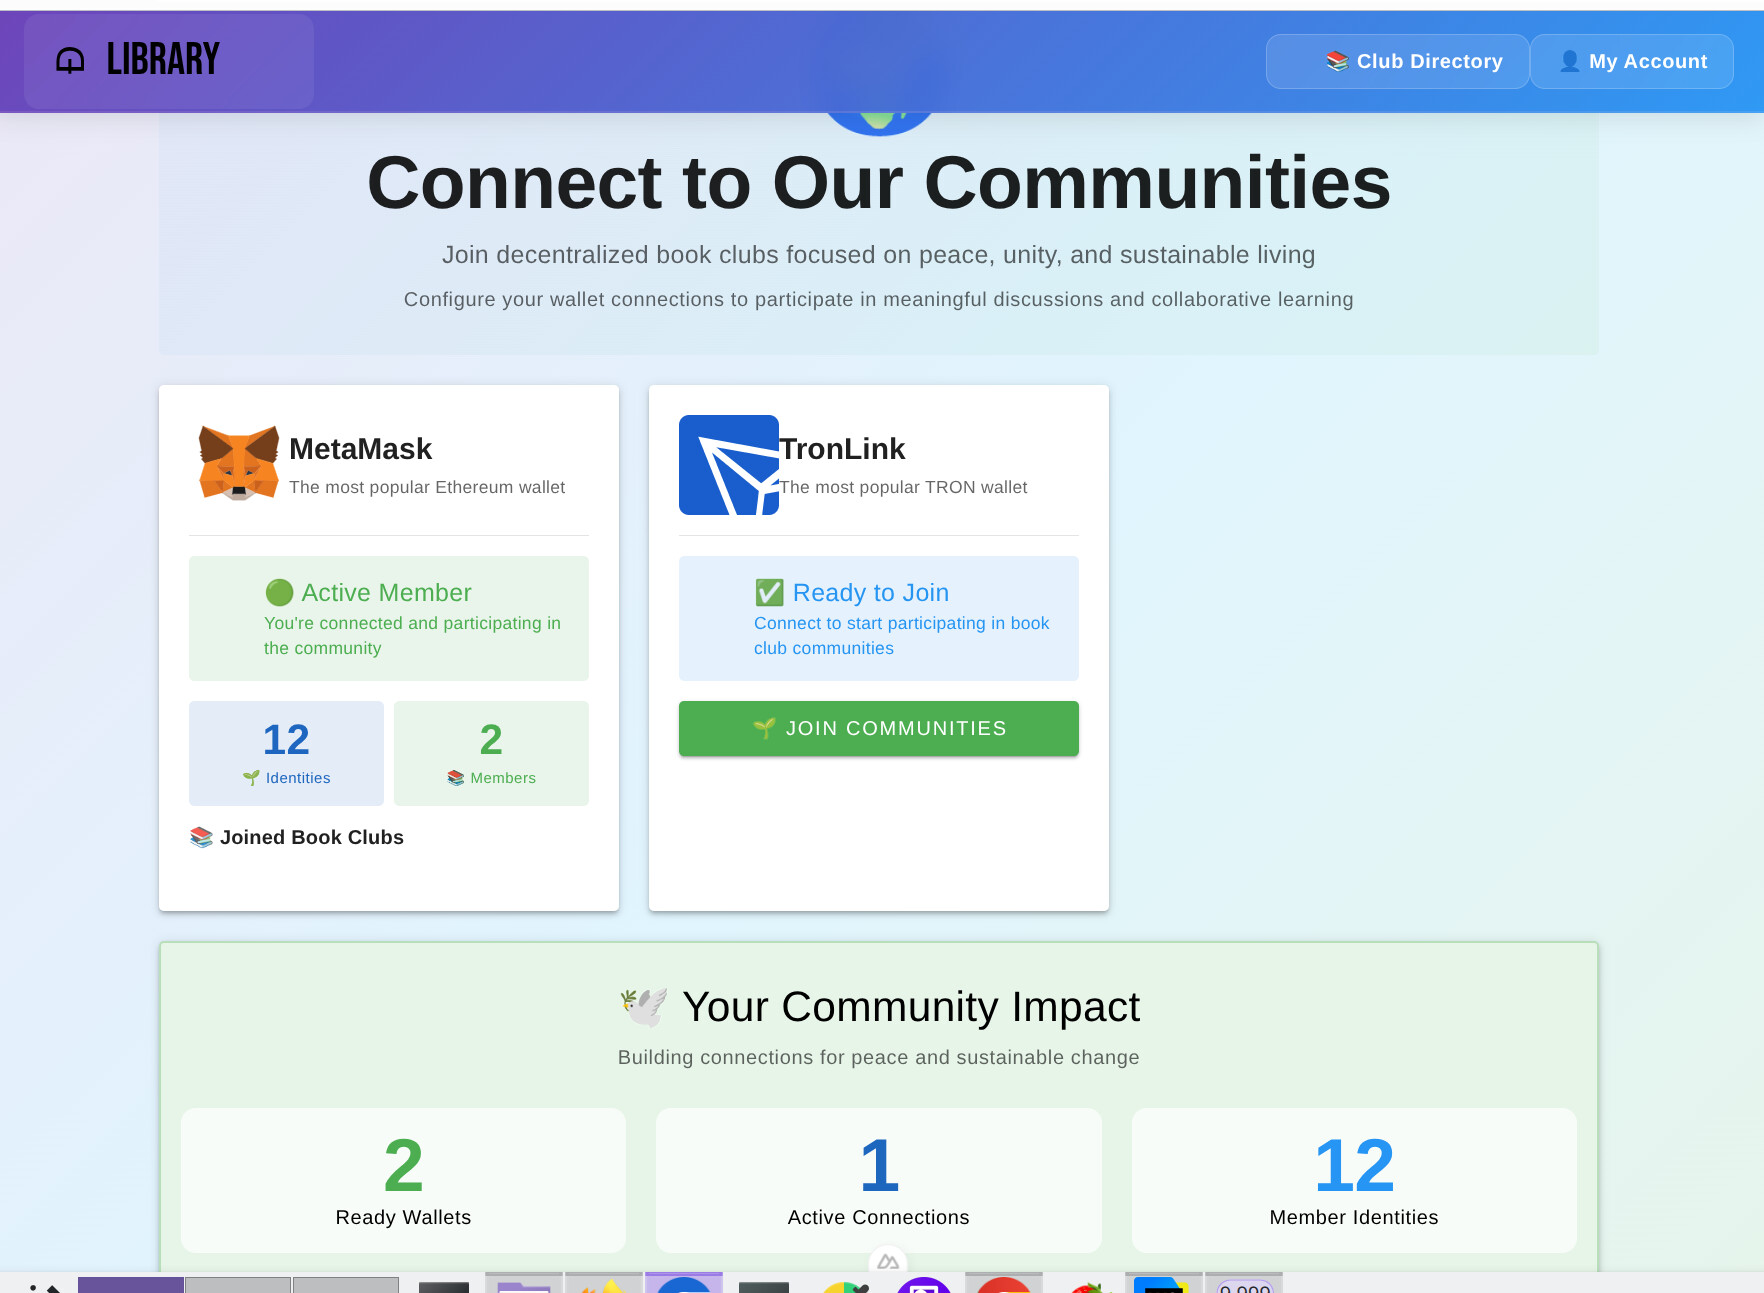Click the books icon next to Members

[x=456, y=778]
